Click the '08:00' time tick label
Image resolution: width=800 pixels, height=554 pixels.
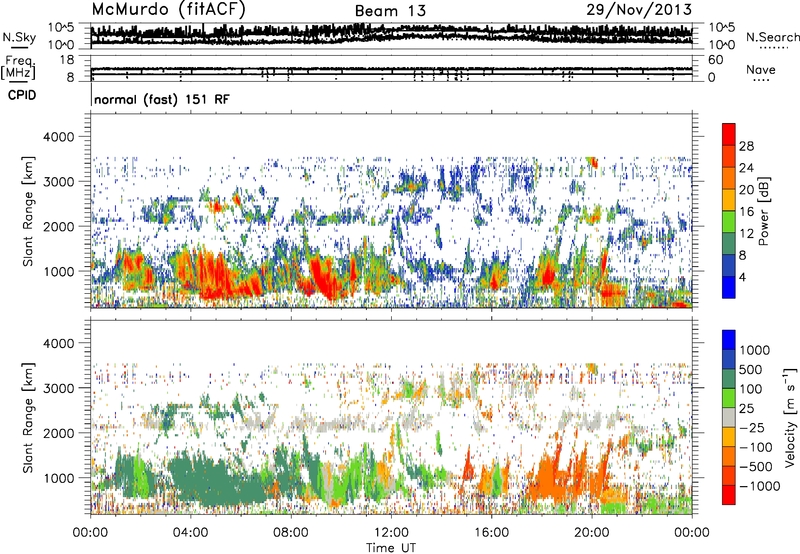tap(291, 533)
